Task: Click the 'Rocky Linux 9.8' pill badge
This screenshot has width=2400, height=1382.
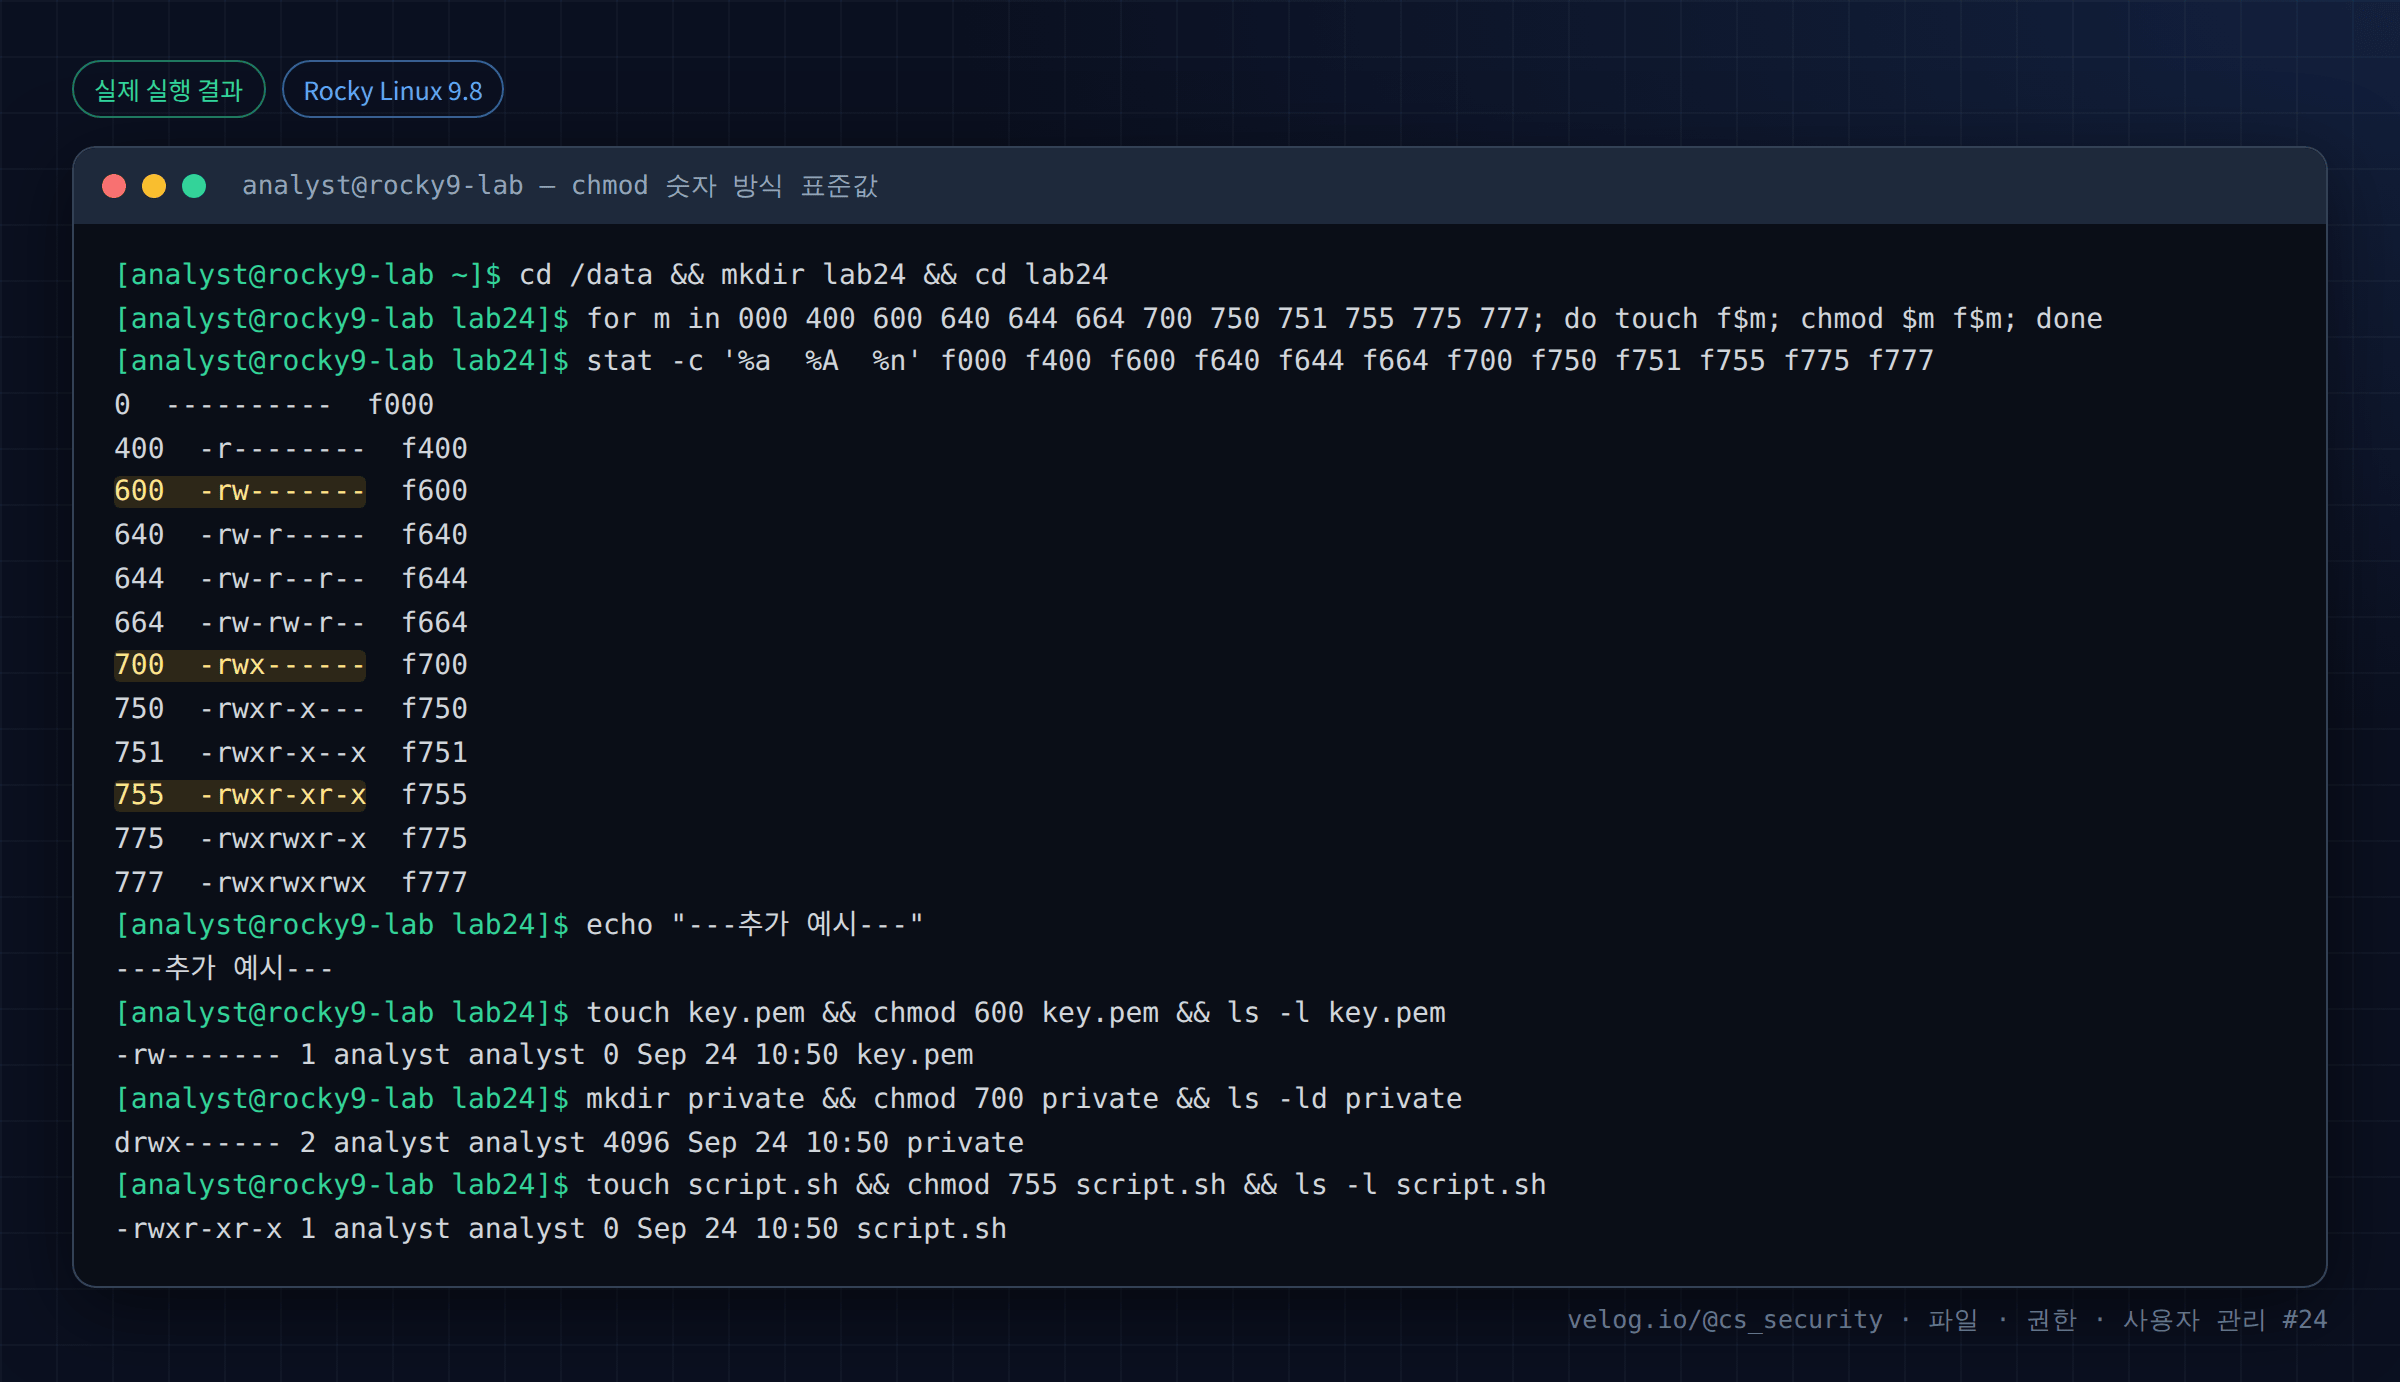Action: point(393,90)
